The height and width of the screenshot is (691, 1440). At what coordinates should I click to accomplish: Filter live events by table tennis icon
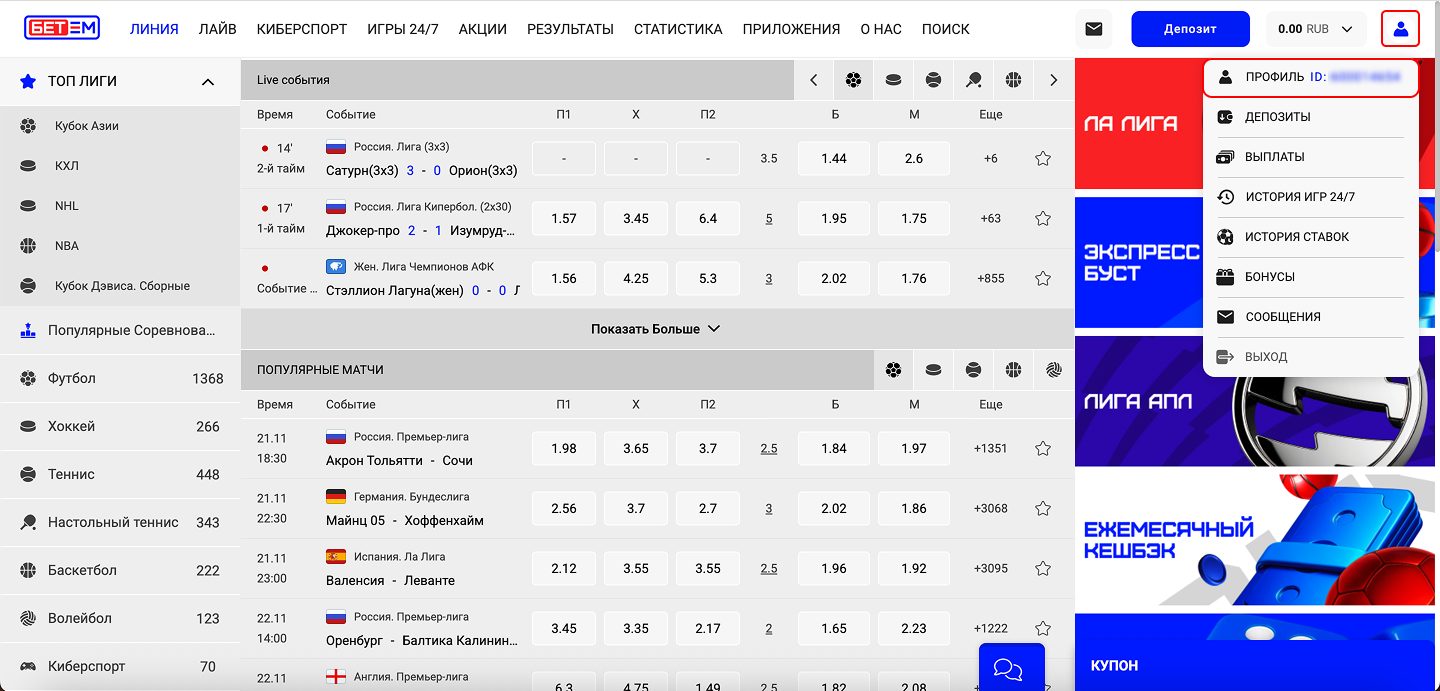pyautogui.click(x=973, y=80)
